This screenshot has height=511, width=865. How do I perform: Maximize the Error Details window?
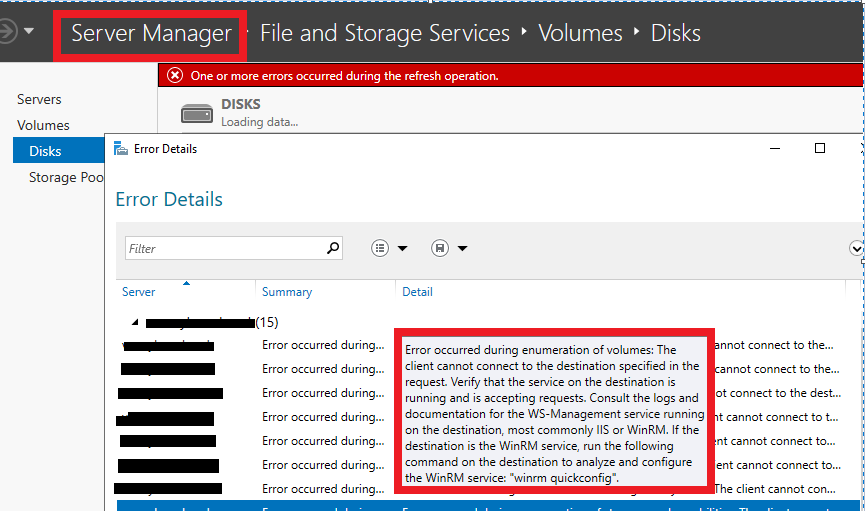coord(820,148)
